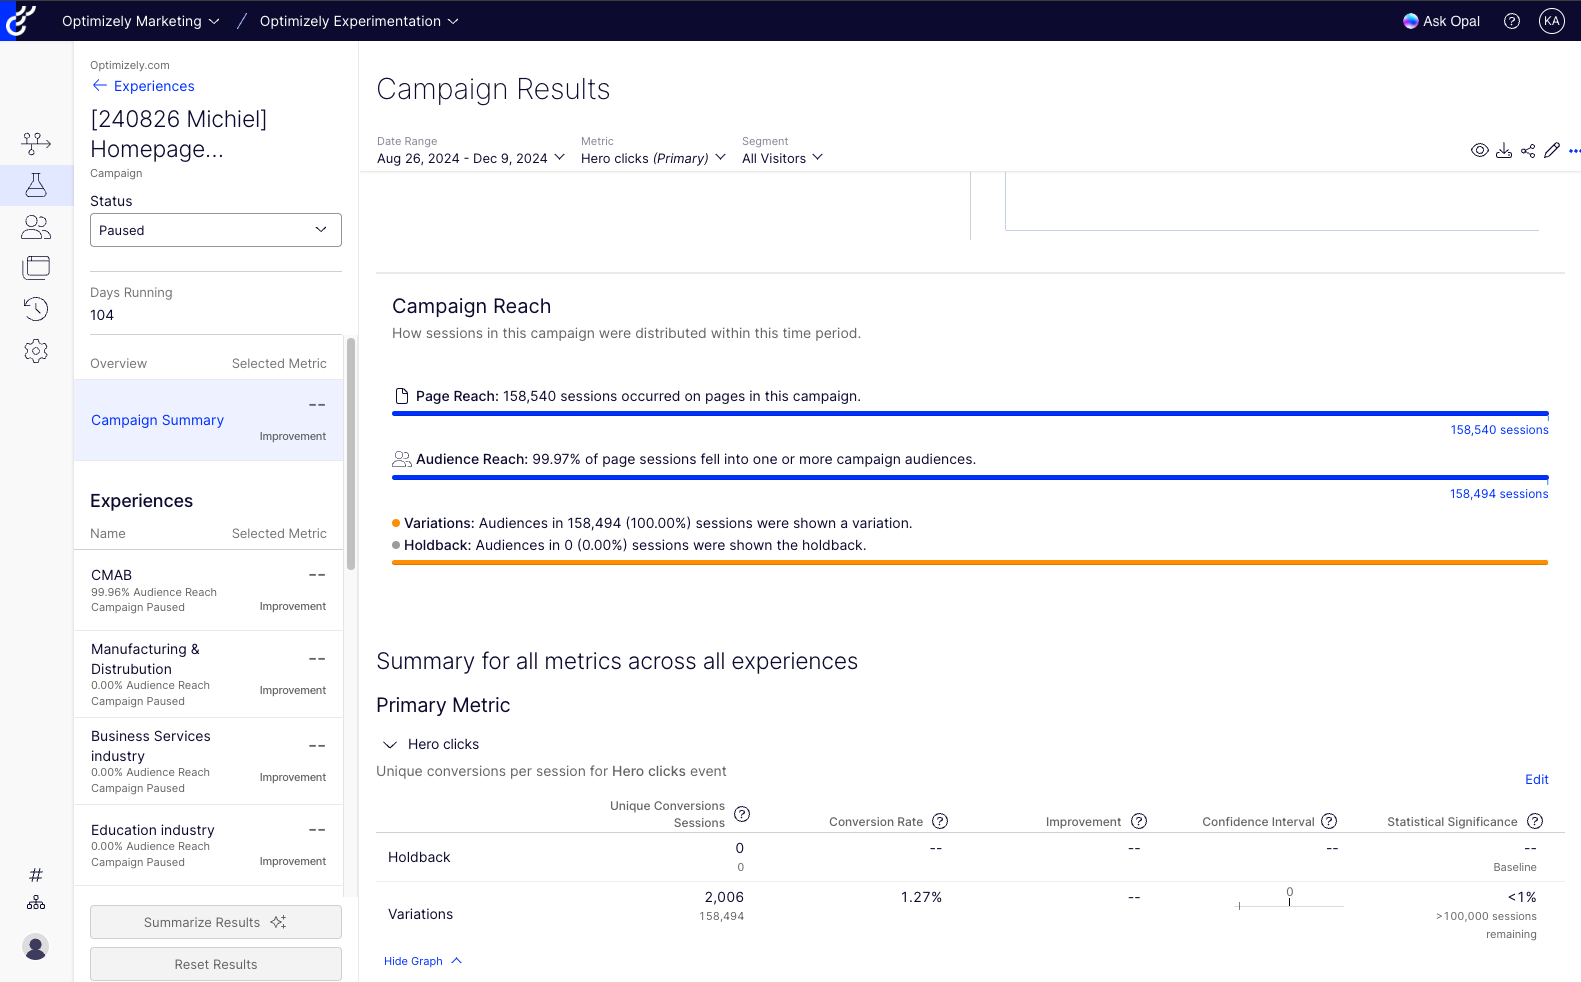The height and width of the screenshot is (982, 1581).
Task: Select Campaign Summary in the overview list
Action: tap(157, 420)
